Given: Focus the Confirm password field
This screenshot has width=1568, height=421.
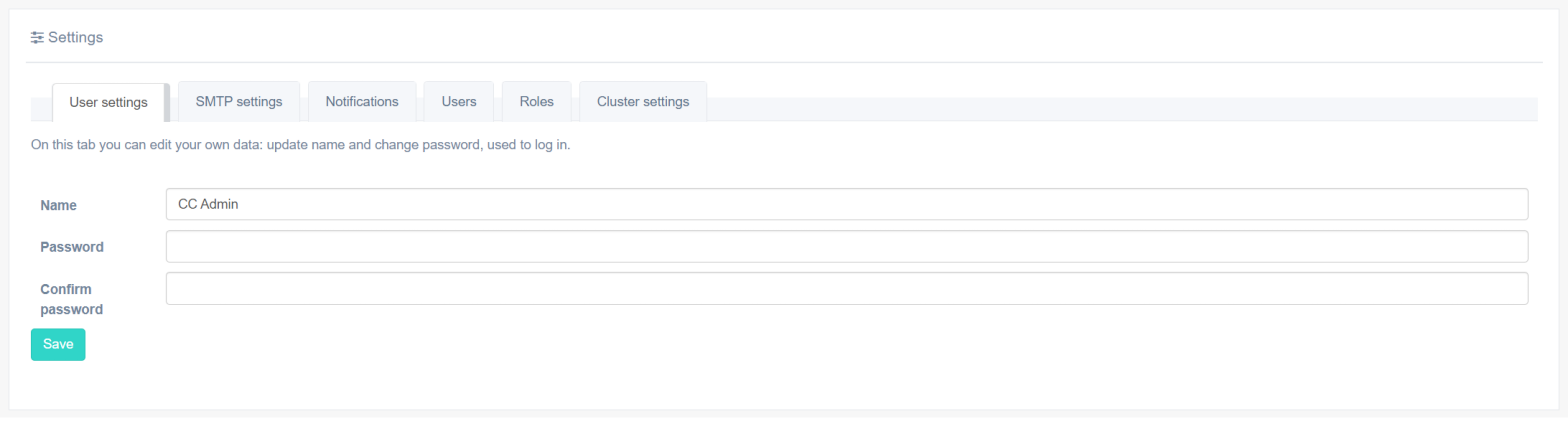Looking at the screenshot, I should 846,288.
